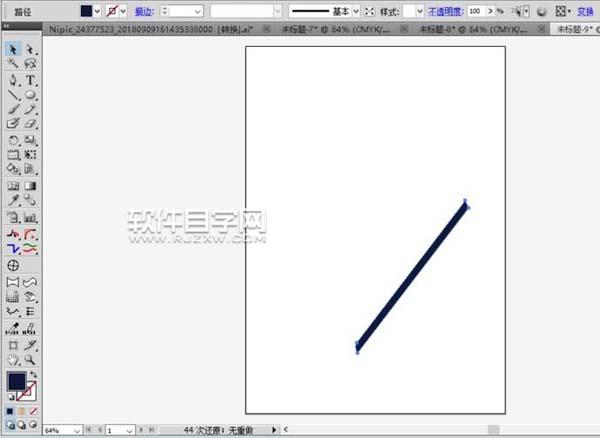Close the 未标题-7 document tab
Screen dimensions: 600x438
point(404,29)
